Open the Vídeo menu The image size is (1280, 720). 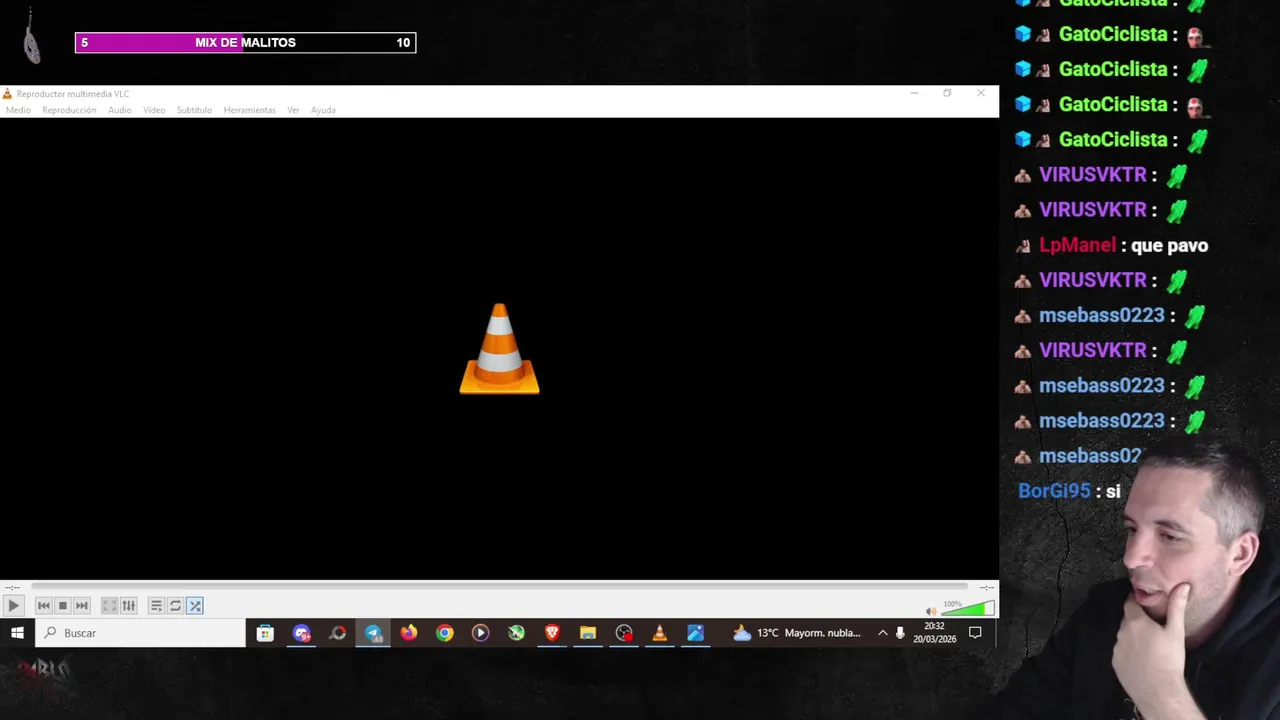point(154,110)
